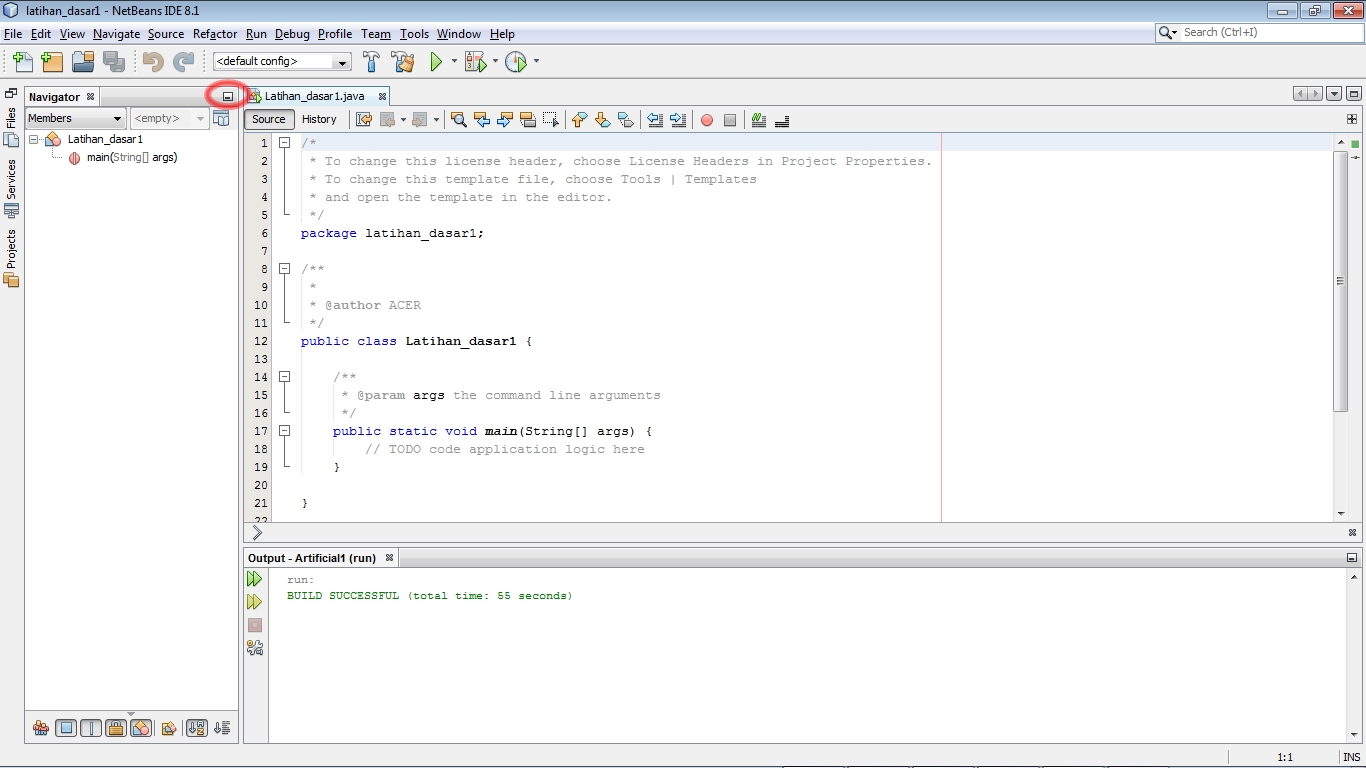
Task: Open the ANT settings wrench in Output panel
Action: [254, 647]
